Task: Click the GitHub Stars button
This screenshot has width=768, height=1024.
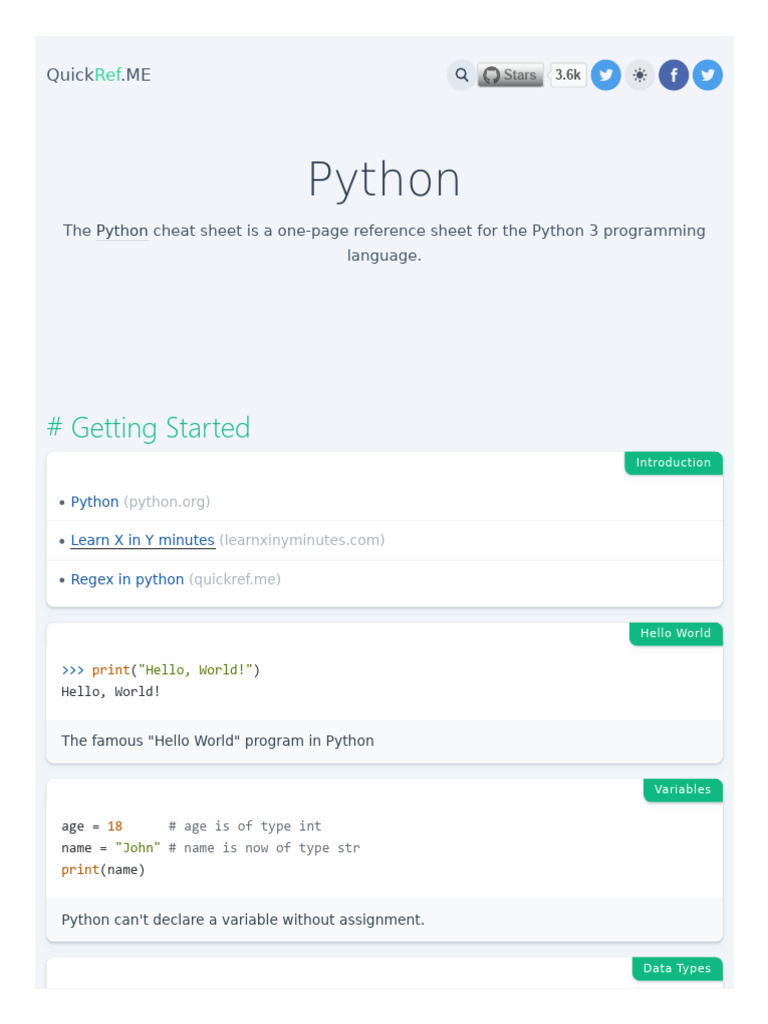Action: pyautogui.click(x=510, y=75)
